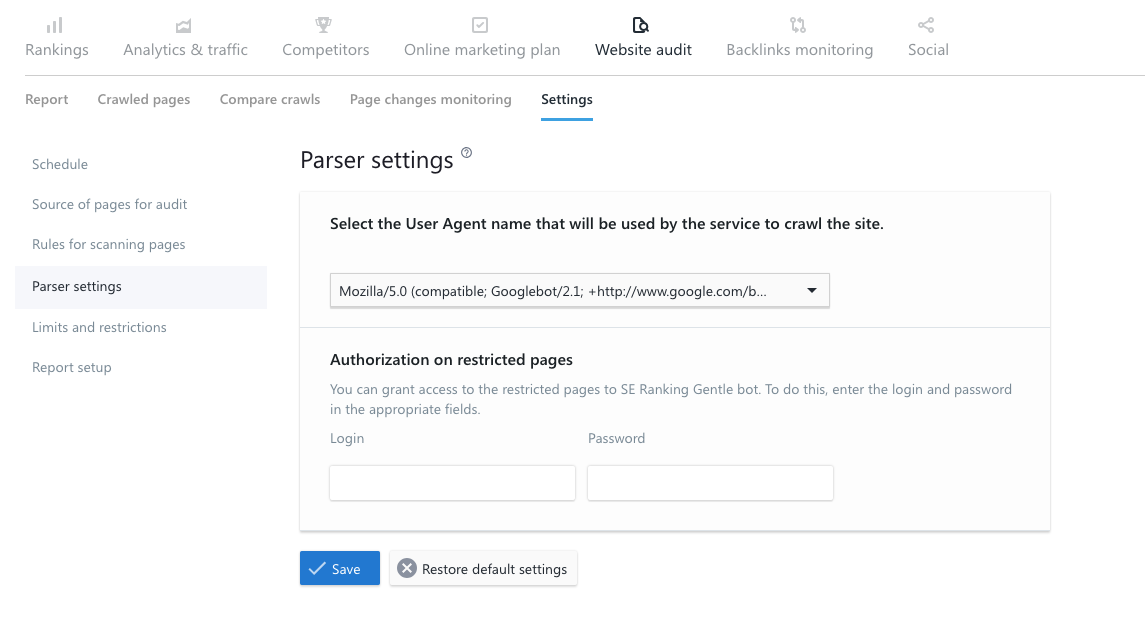Click the Social share icon
This screenshot has height=621, width=1146.
coord(927,25)
